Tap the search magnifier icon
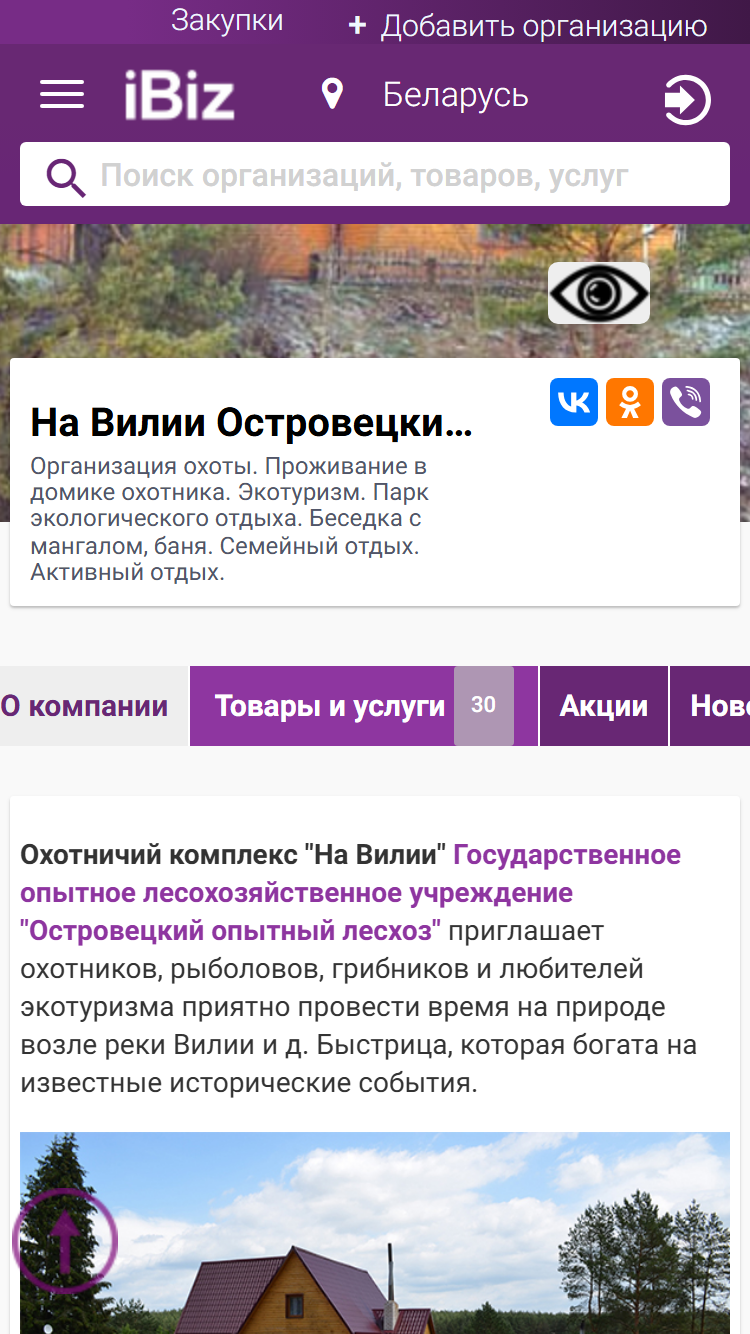The image size is (750, 1334). pos(66,177)
